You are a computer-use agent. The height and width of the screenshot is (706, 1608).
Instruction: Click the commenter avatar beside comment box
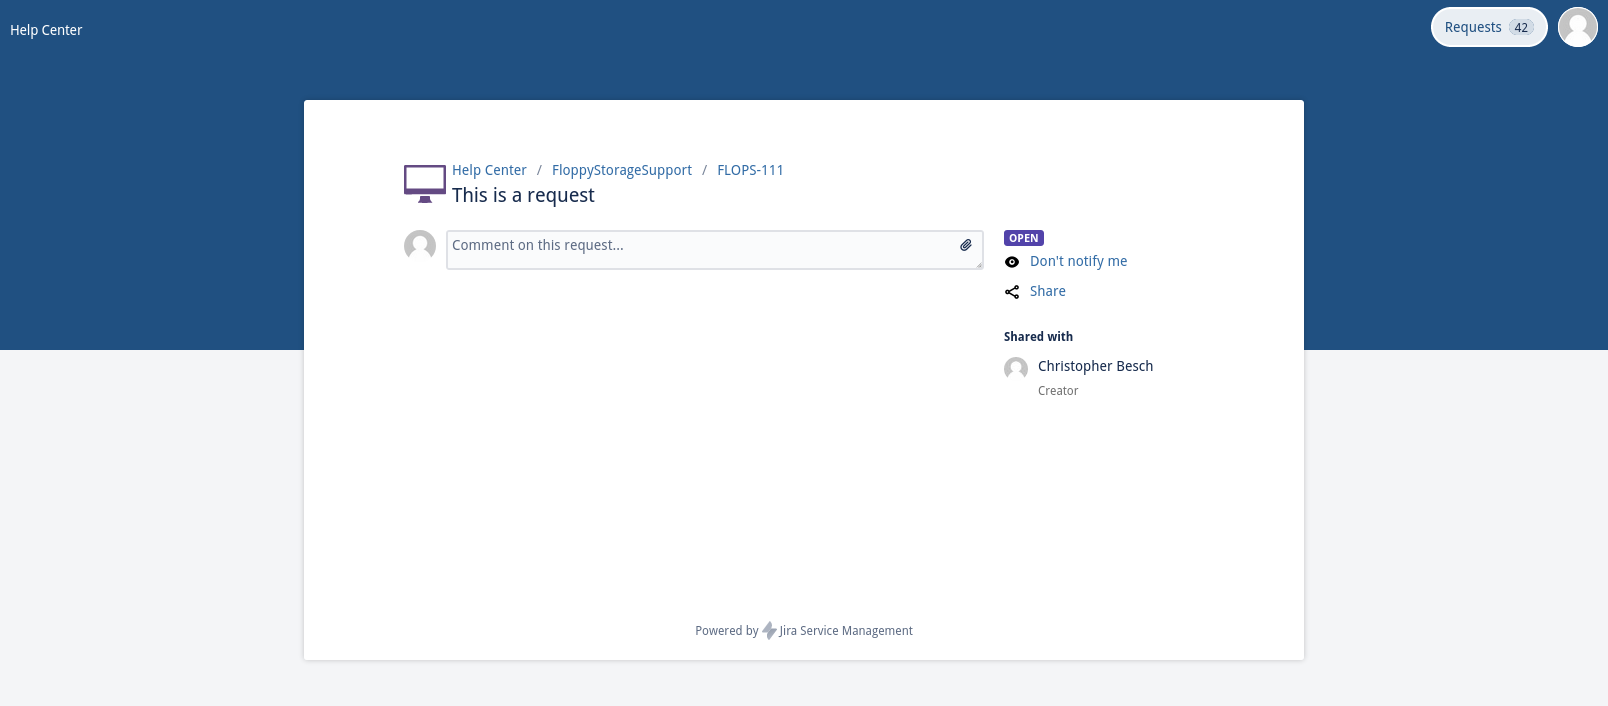(420, 245)
